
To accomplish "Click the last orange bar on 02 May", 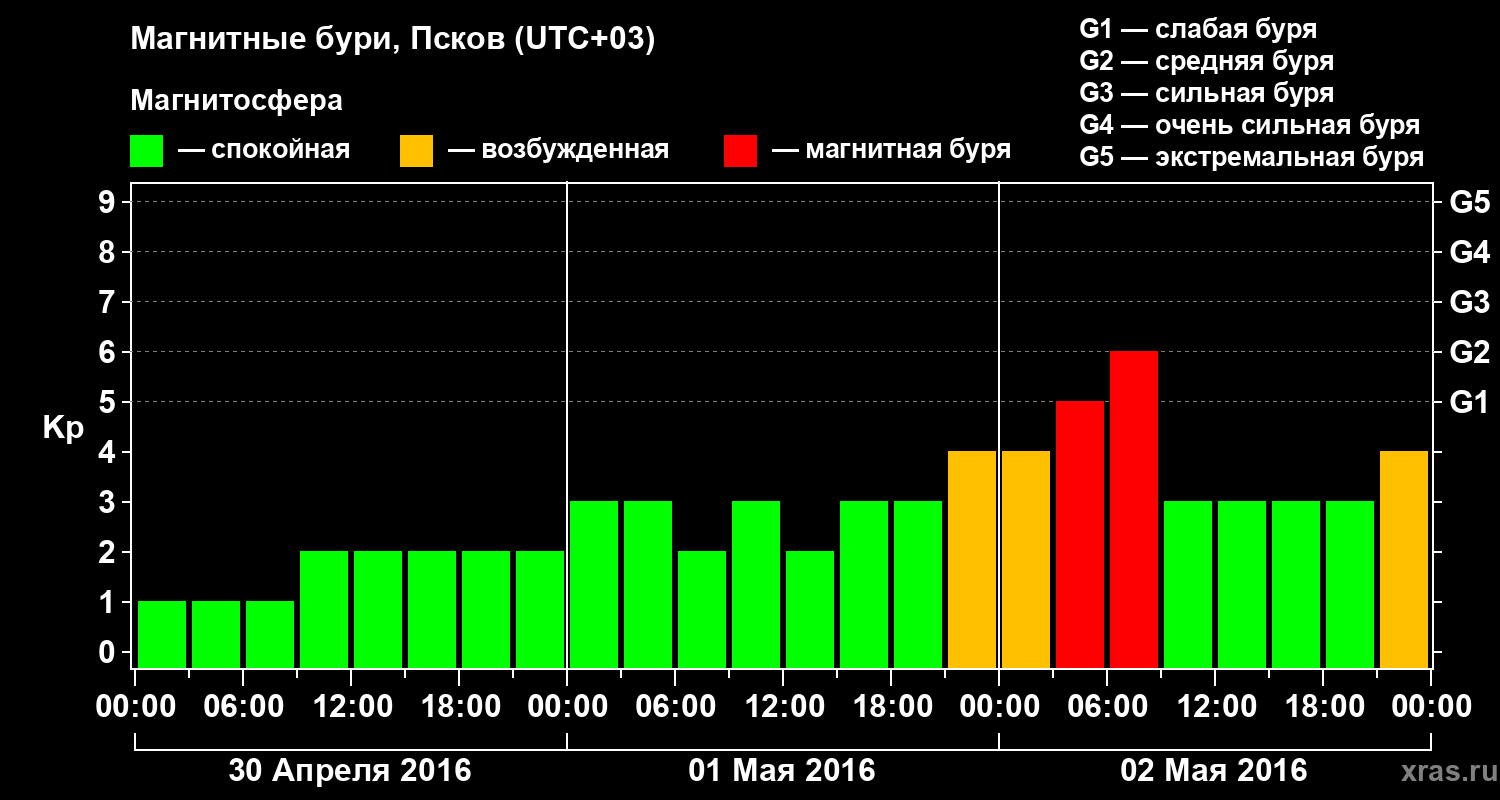I will pos(1404,560).
